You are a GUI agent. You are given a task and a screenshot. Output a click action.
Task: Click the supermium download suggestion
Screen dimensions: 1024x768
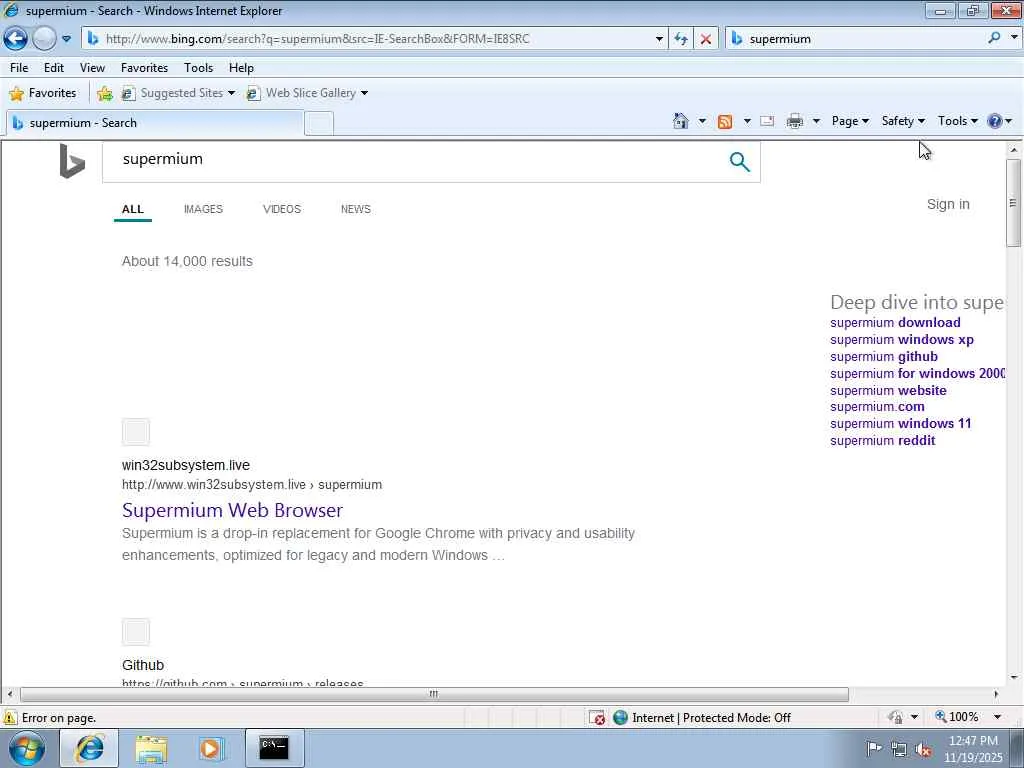click(895, 323)
